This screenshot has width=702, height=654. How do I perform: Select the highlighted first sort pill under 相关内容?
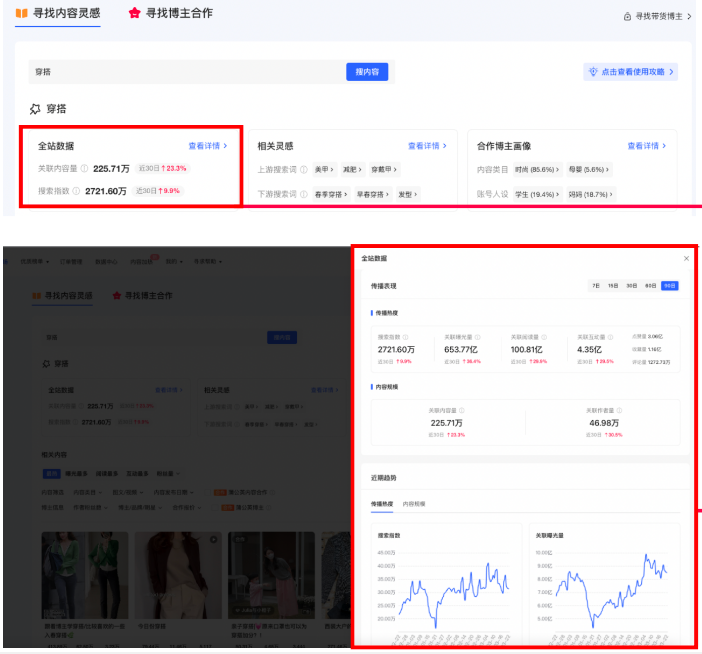(x=51, y=474)
